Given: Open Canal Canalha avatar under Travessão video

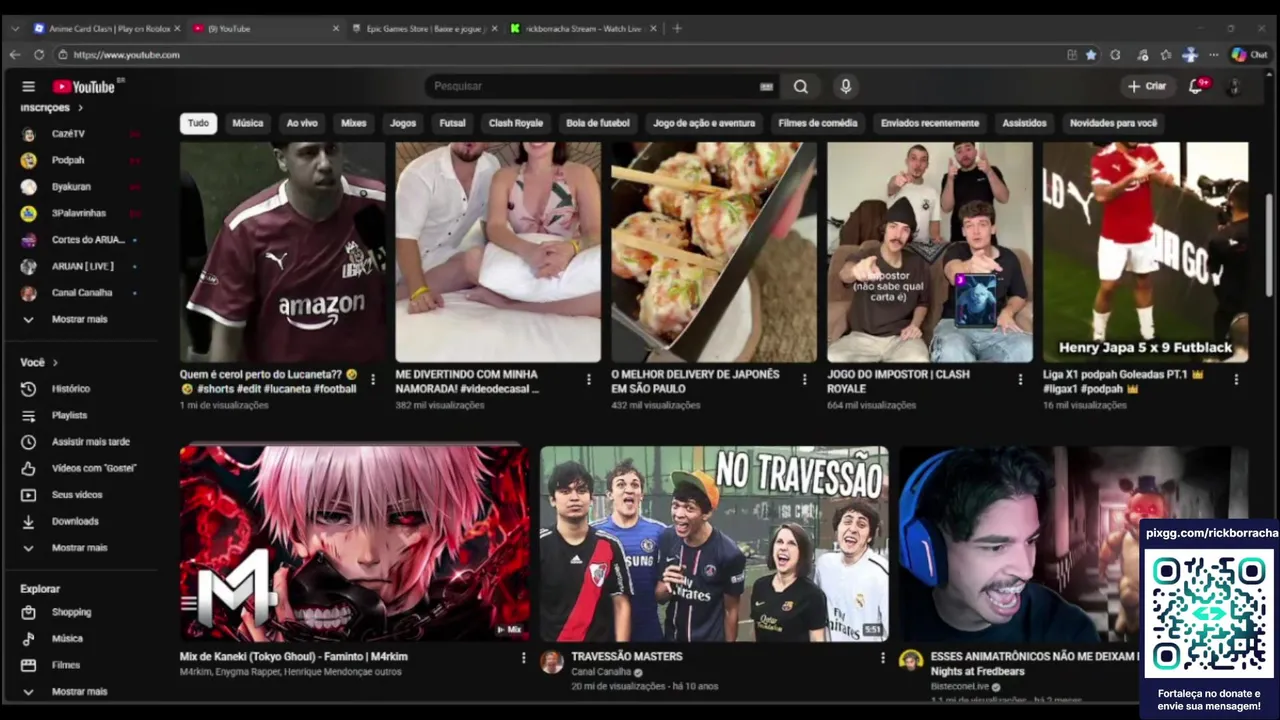Looking at the screenshot, I should [551, 661].
